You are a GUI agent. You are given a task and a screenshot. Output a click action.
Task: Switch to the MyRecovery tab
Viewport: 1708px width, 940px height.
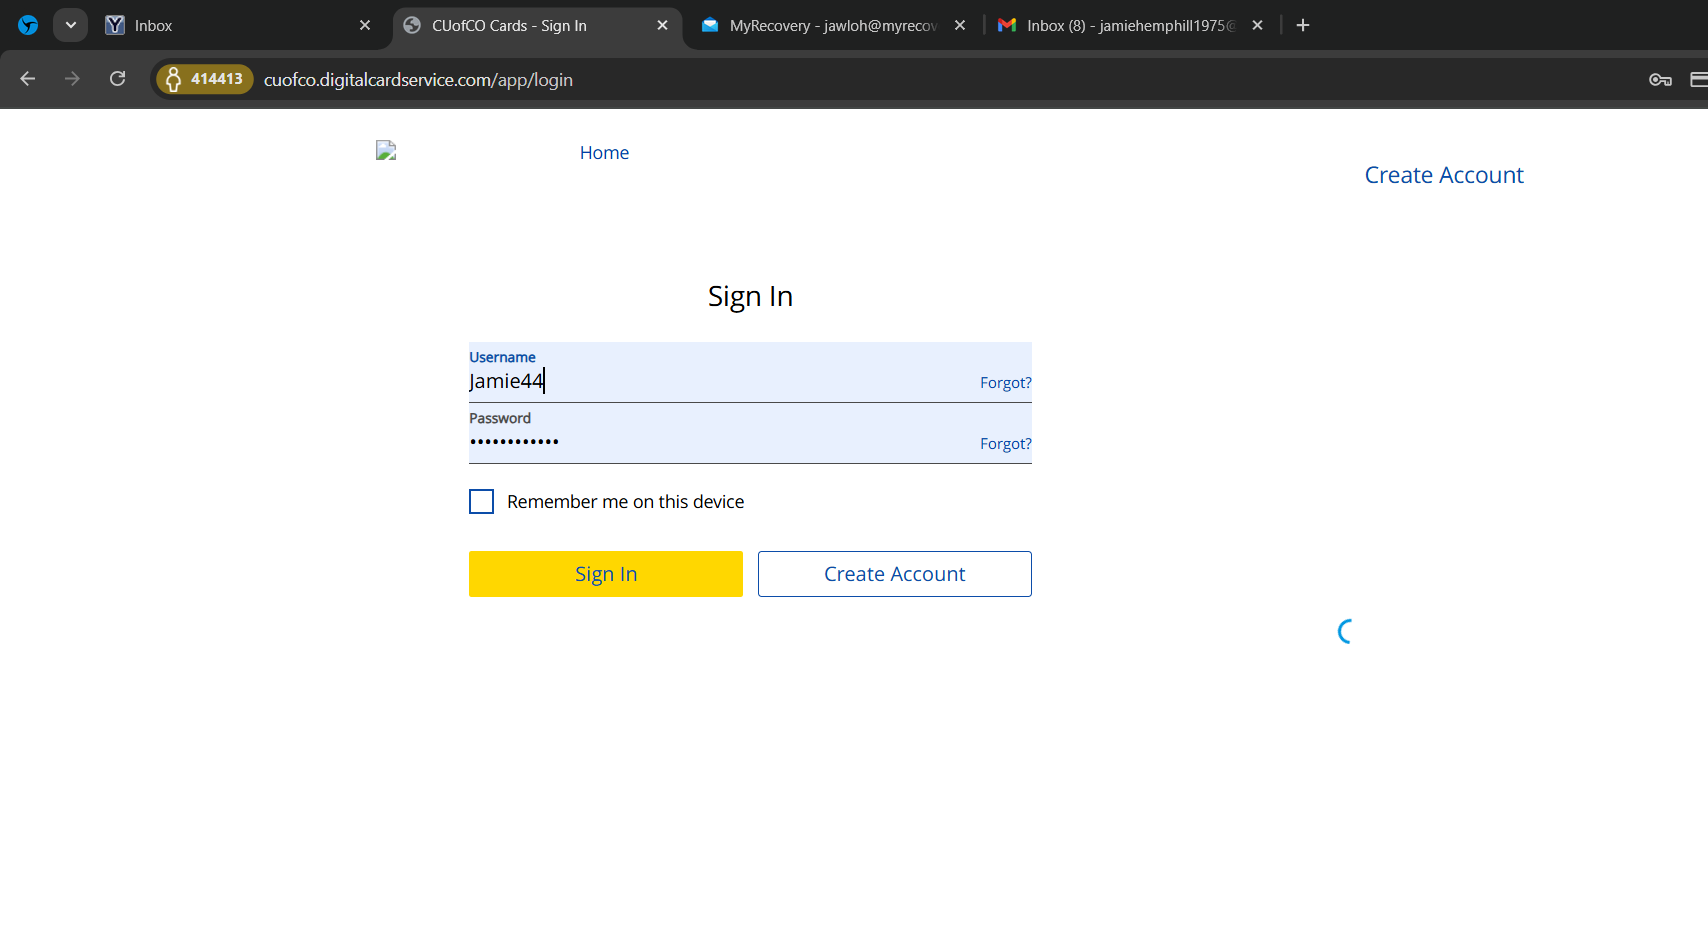(x=825, y=25)
